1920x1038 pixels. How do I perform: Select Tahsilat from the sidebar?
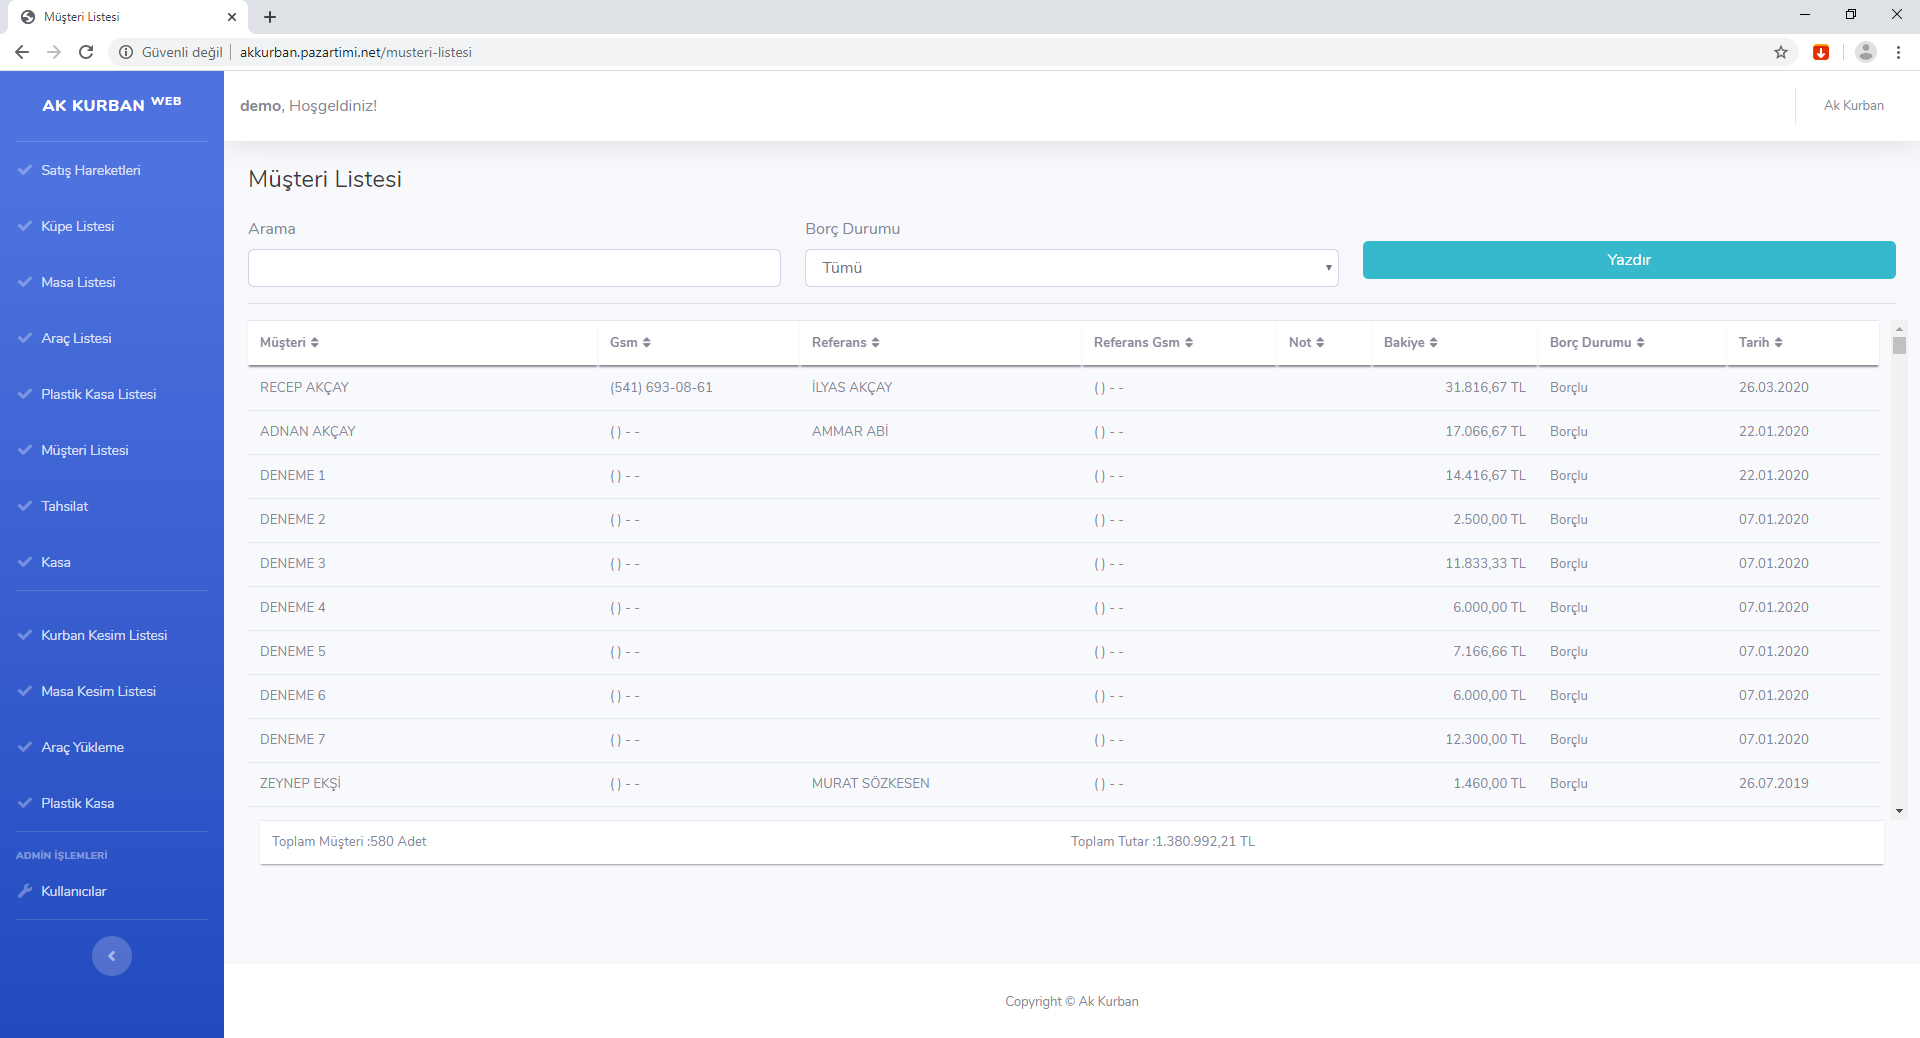pyautogui.click(x=64, y=506)
